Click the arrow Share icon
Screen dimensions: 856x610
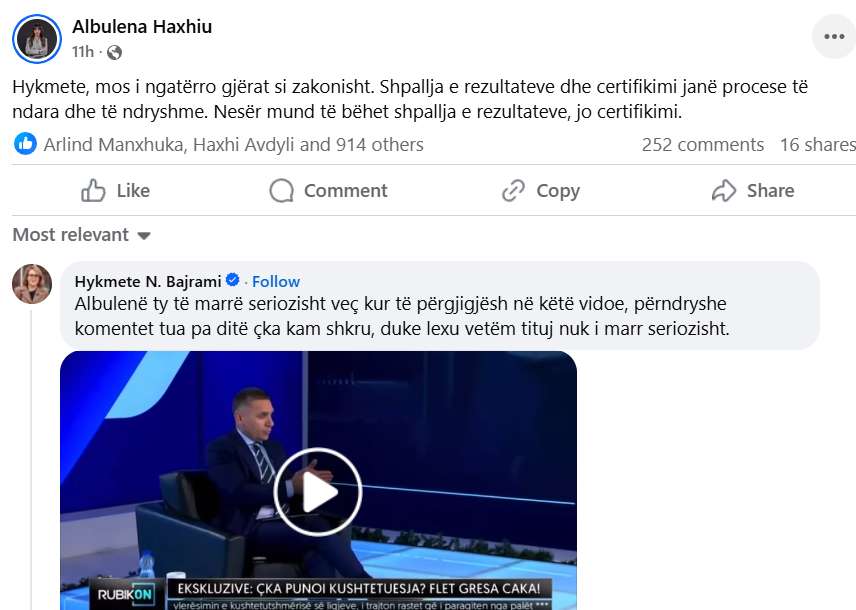coord(724,191)
